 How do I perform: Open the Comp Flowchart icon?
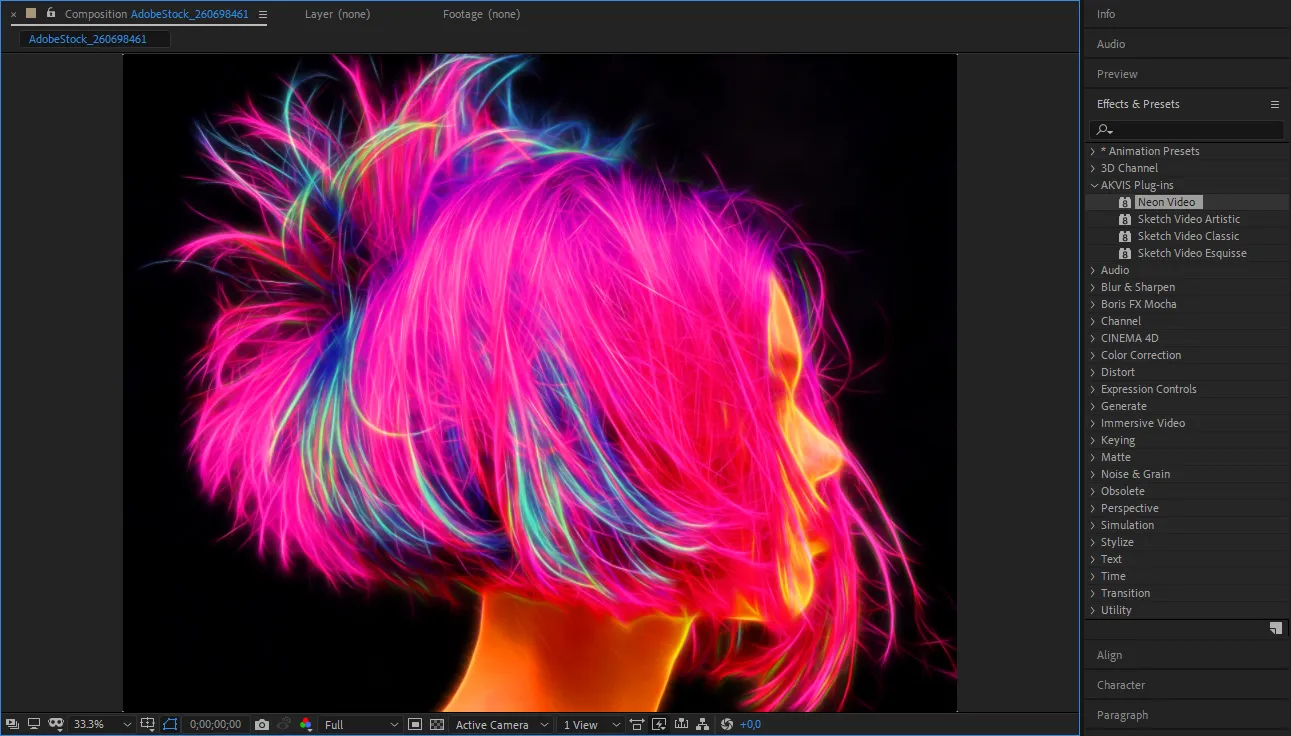703,724
